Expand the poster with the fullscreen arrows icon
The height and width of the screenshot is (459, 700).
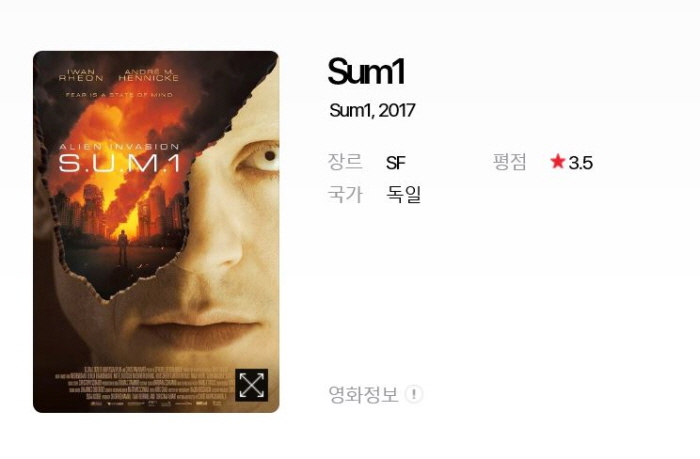(x=251, y=385)
